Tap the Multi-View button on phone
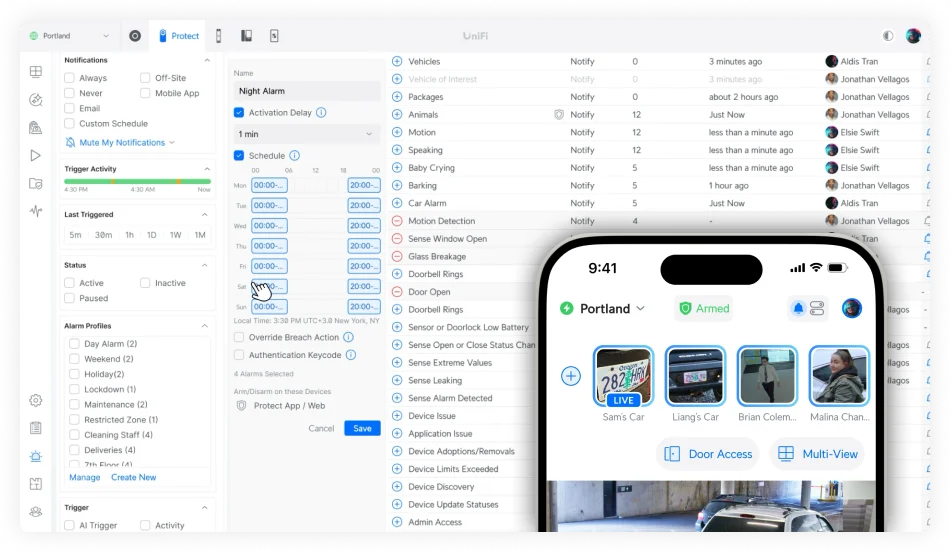The image size is (950, 552). pyautogui.click(x=818, y=454)
